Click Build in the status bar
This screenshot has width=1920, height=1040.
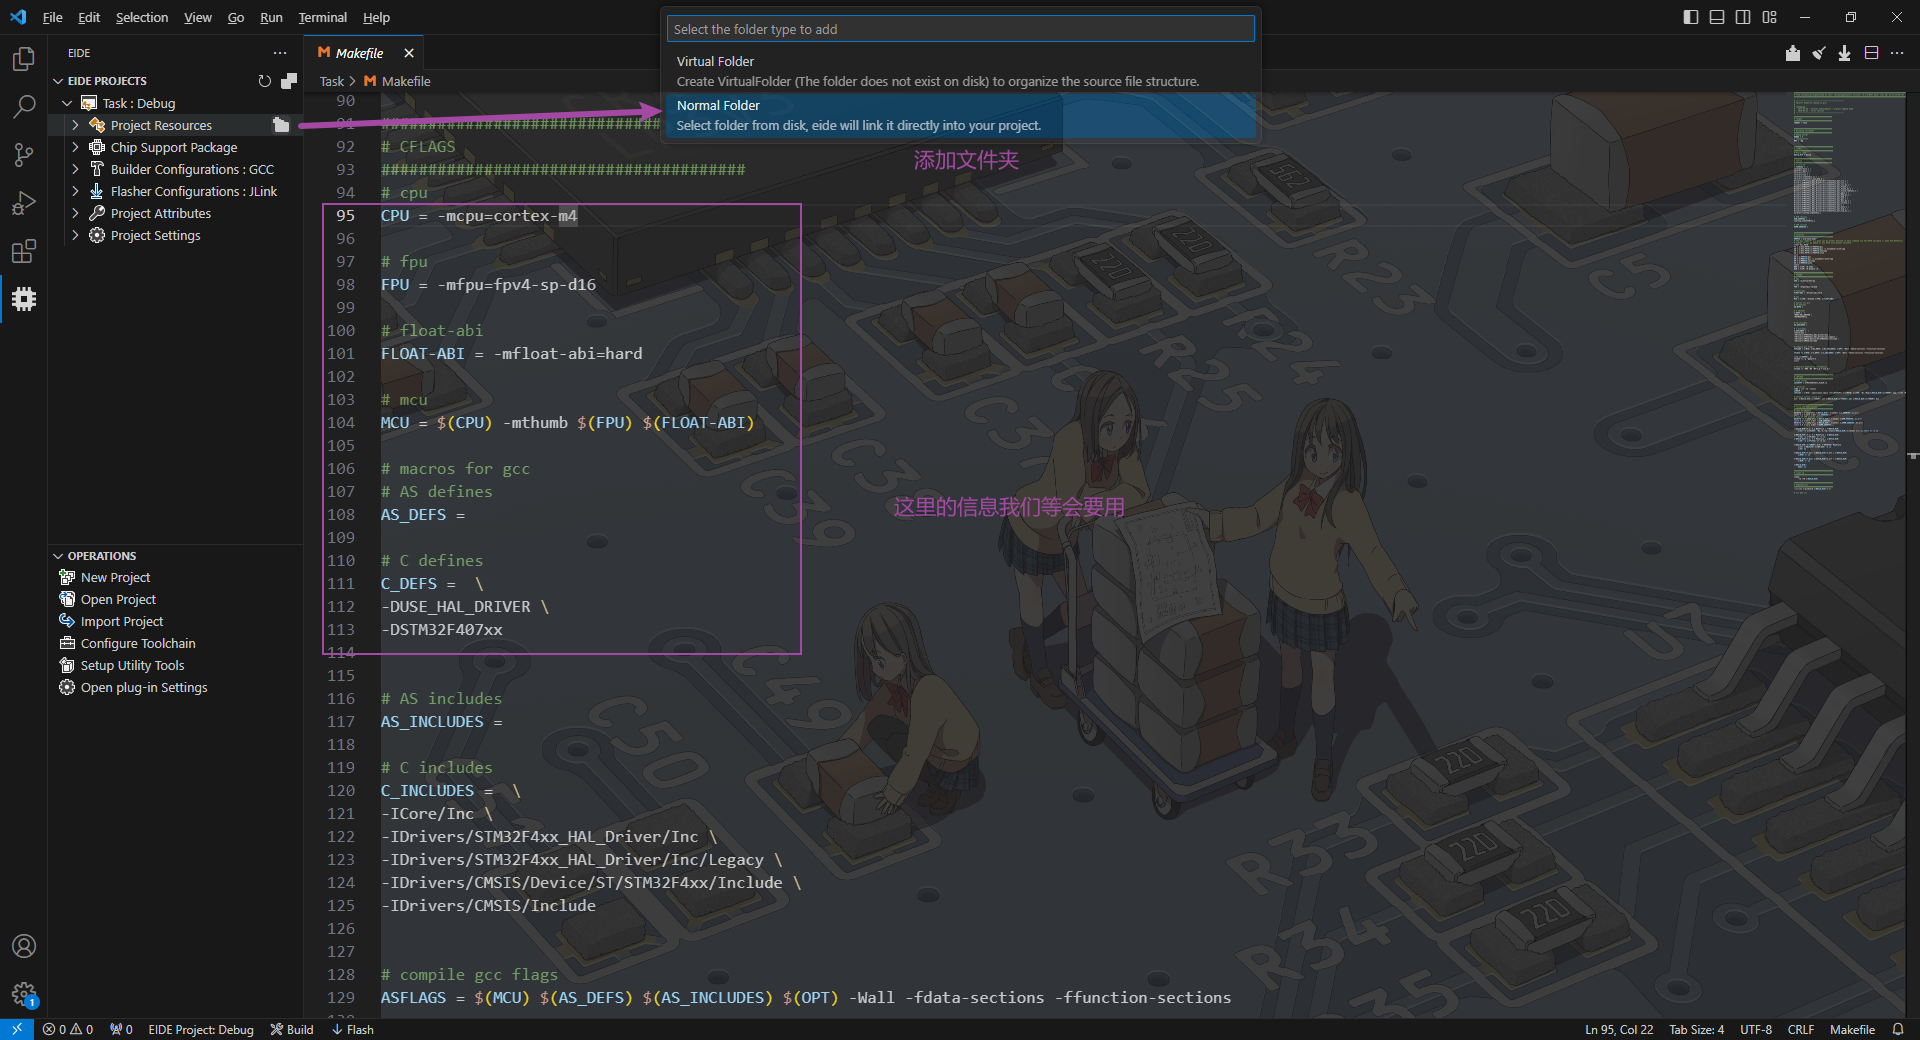coord(292,1029)
